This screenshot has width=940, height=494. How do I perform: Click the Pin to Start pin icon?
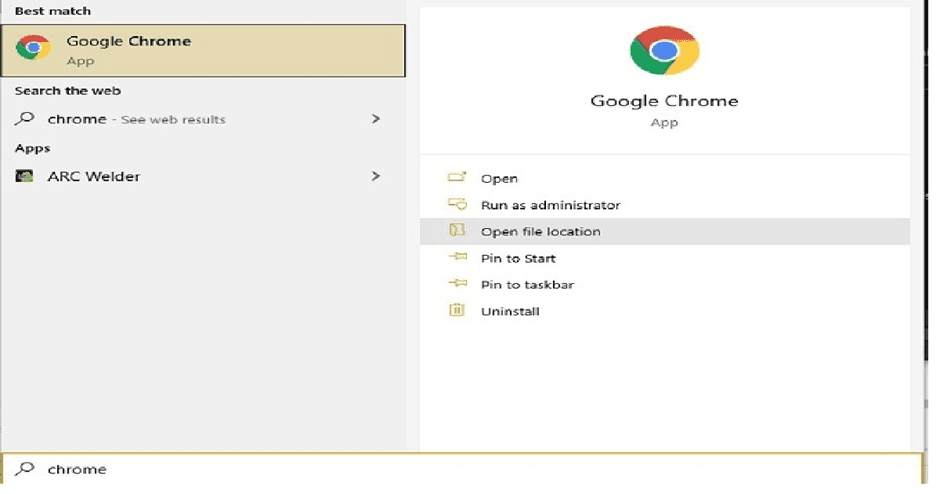point(457,257)
